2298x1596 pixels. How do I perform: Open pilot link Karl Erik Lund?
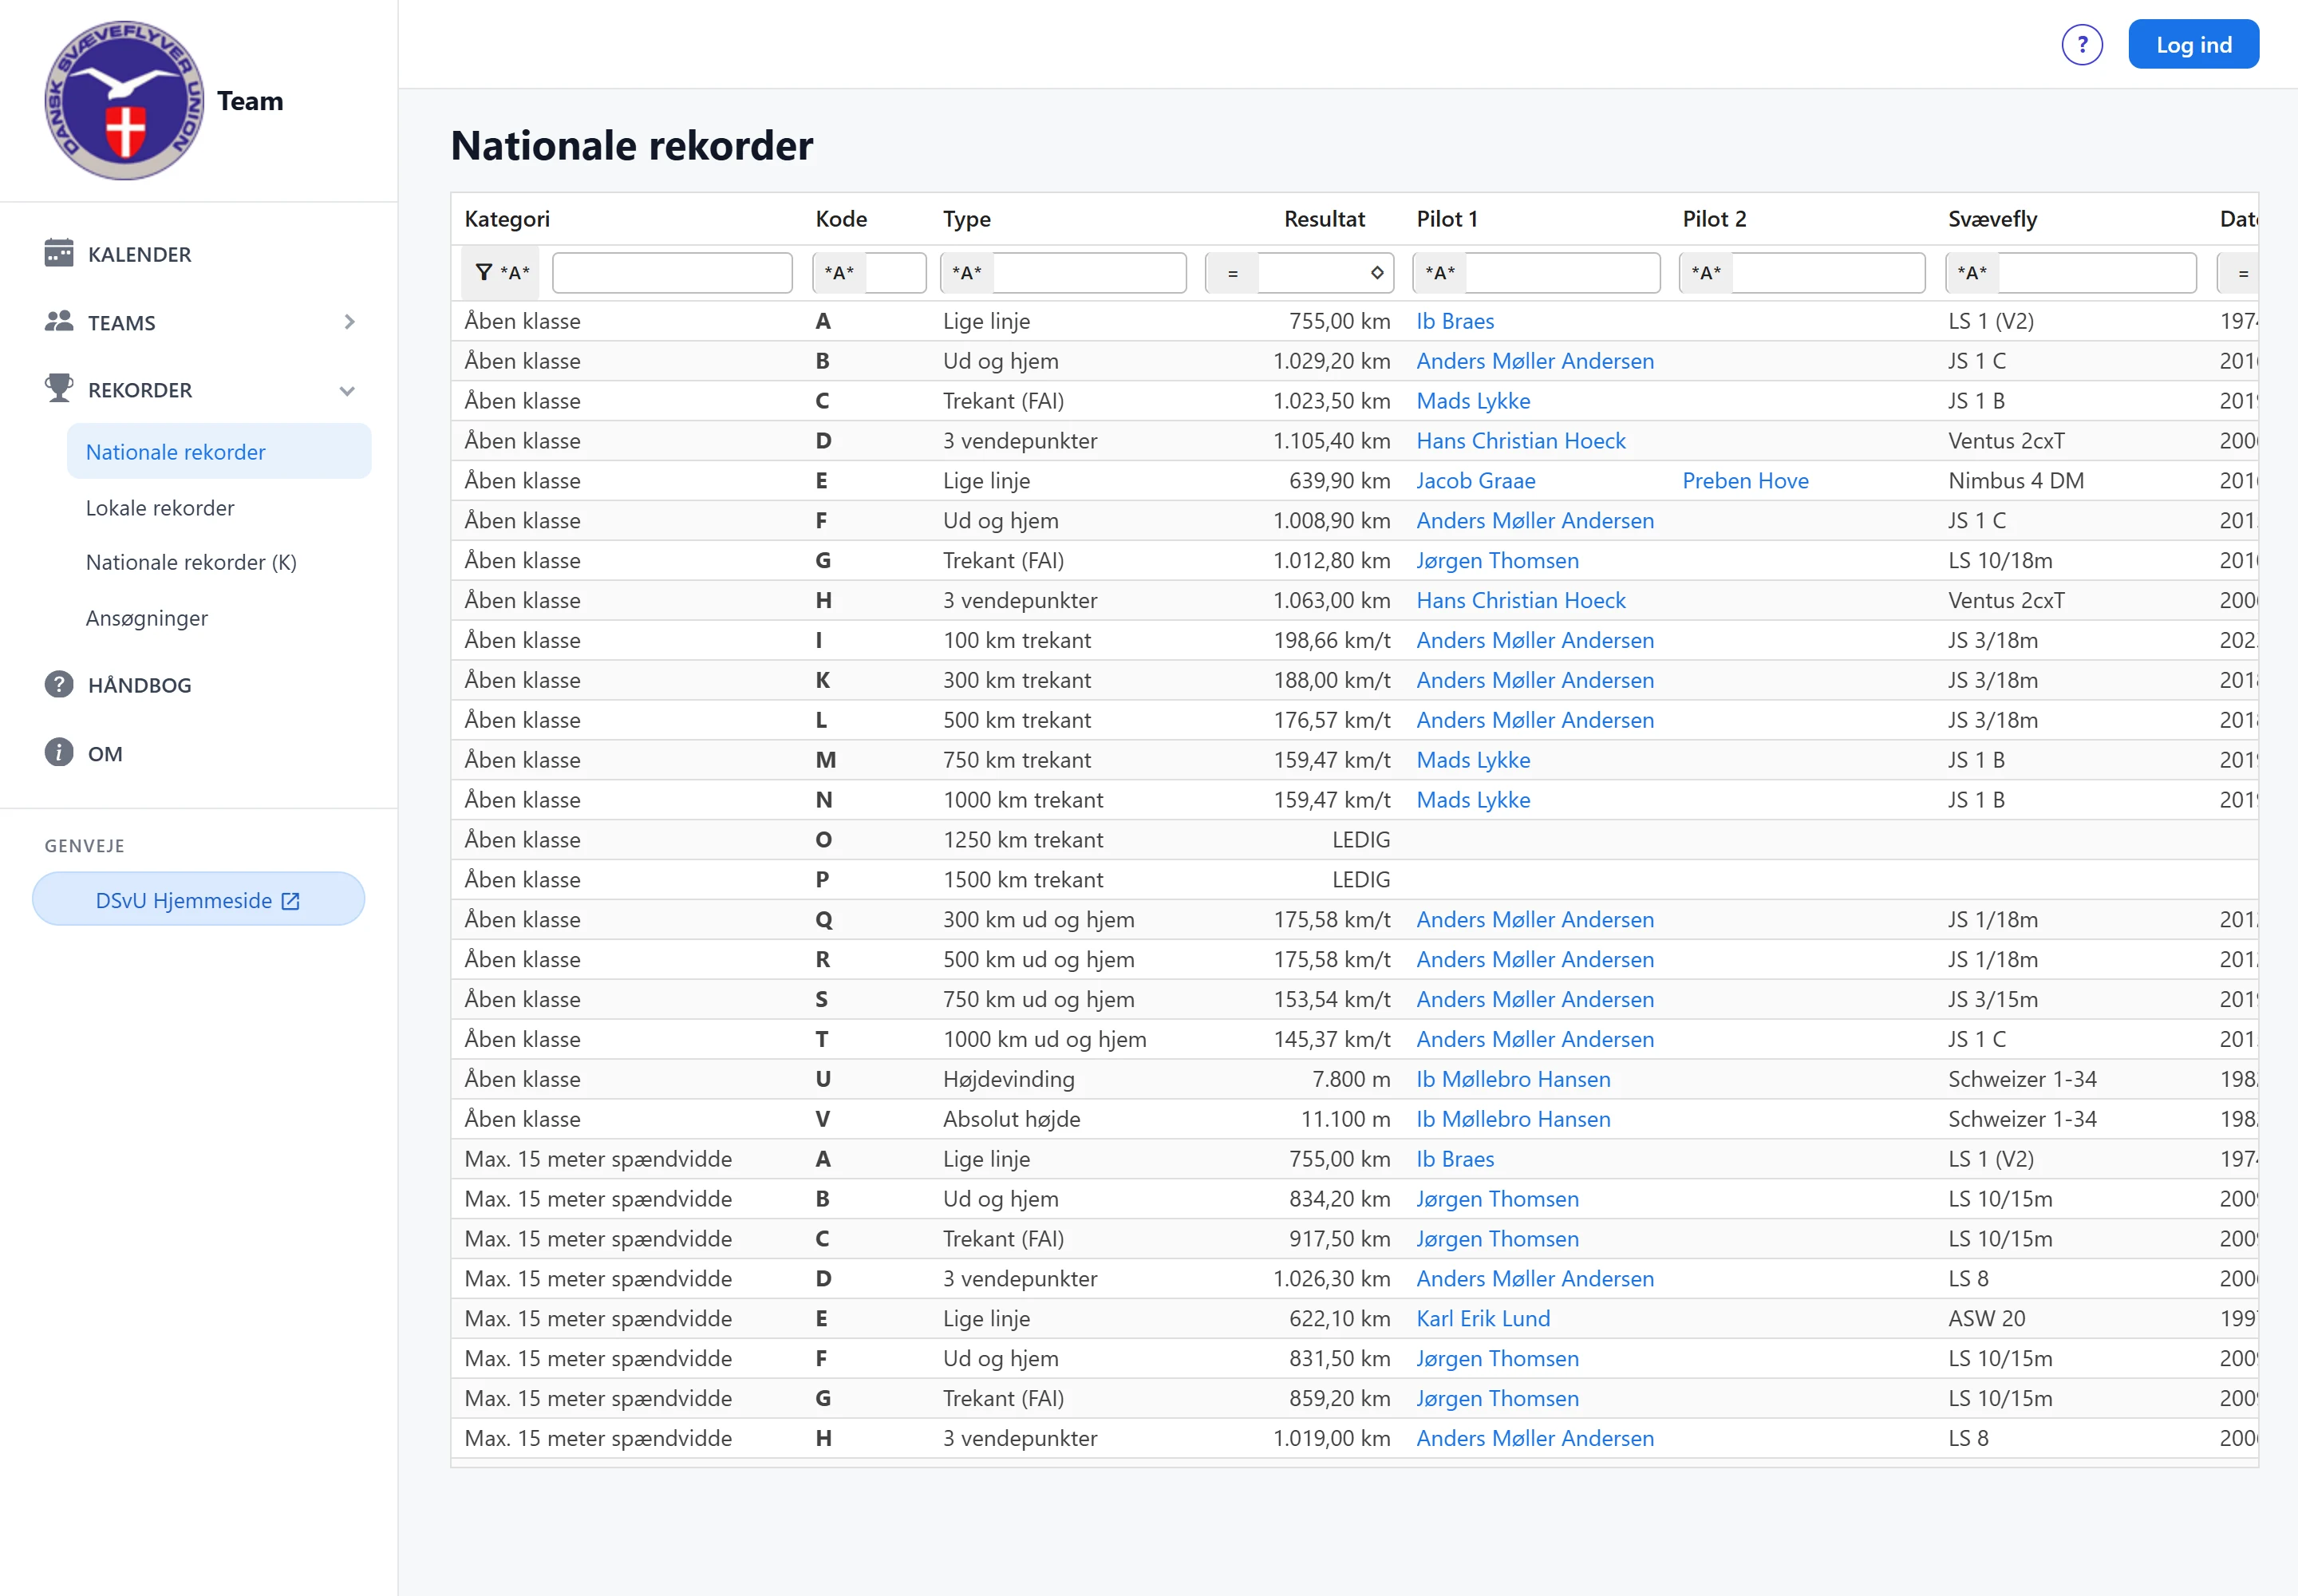1483,1319
